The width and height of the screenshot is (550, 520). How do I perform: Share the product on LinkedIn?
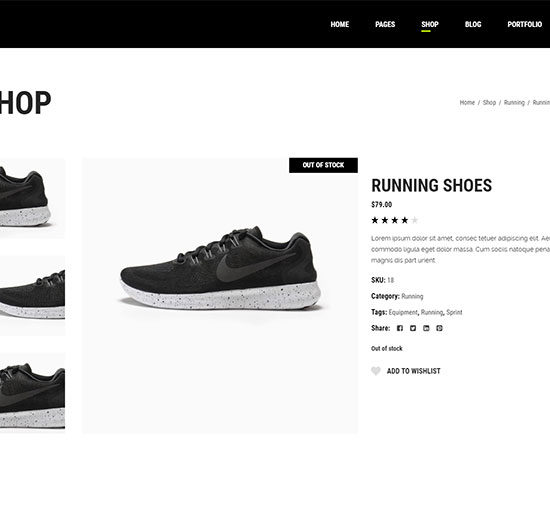(x=426, y=328)
